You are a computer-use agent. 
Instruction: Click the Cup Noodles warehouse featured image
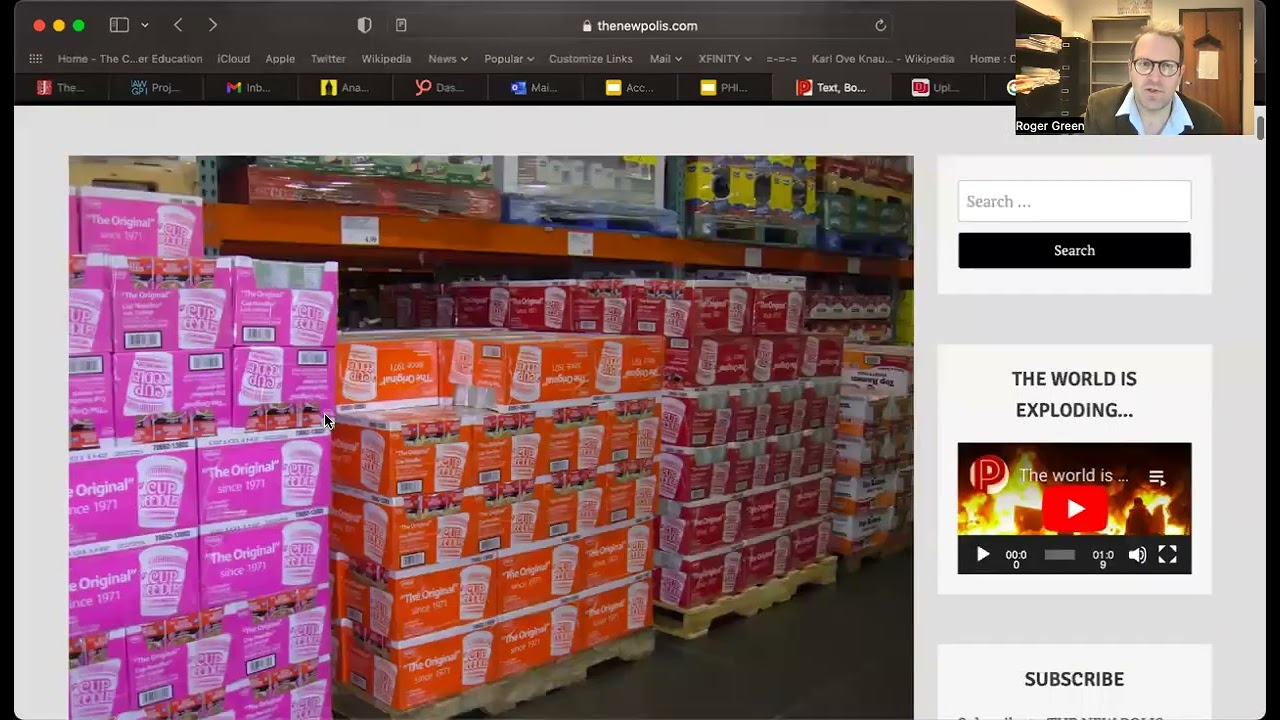point(491,437)
